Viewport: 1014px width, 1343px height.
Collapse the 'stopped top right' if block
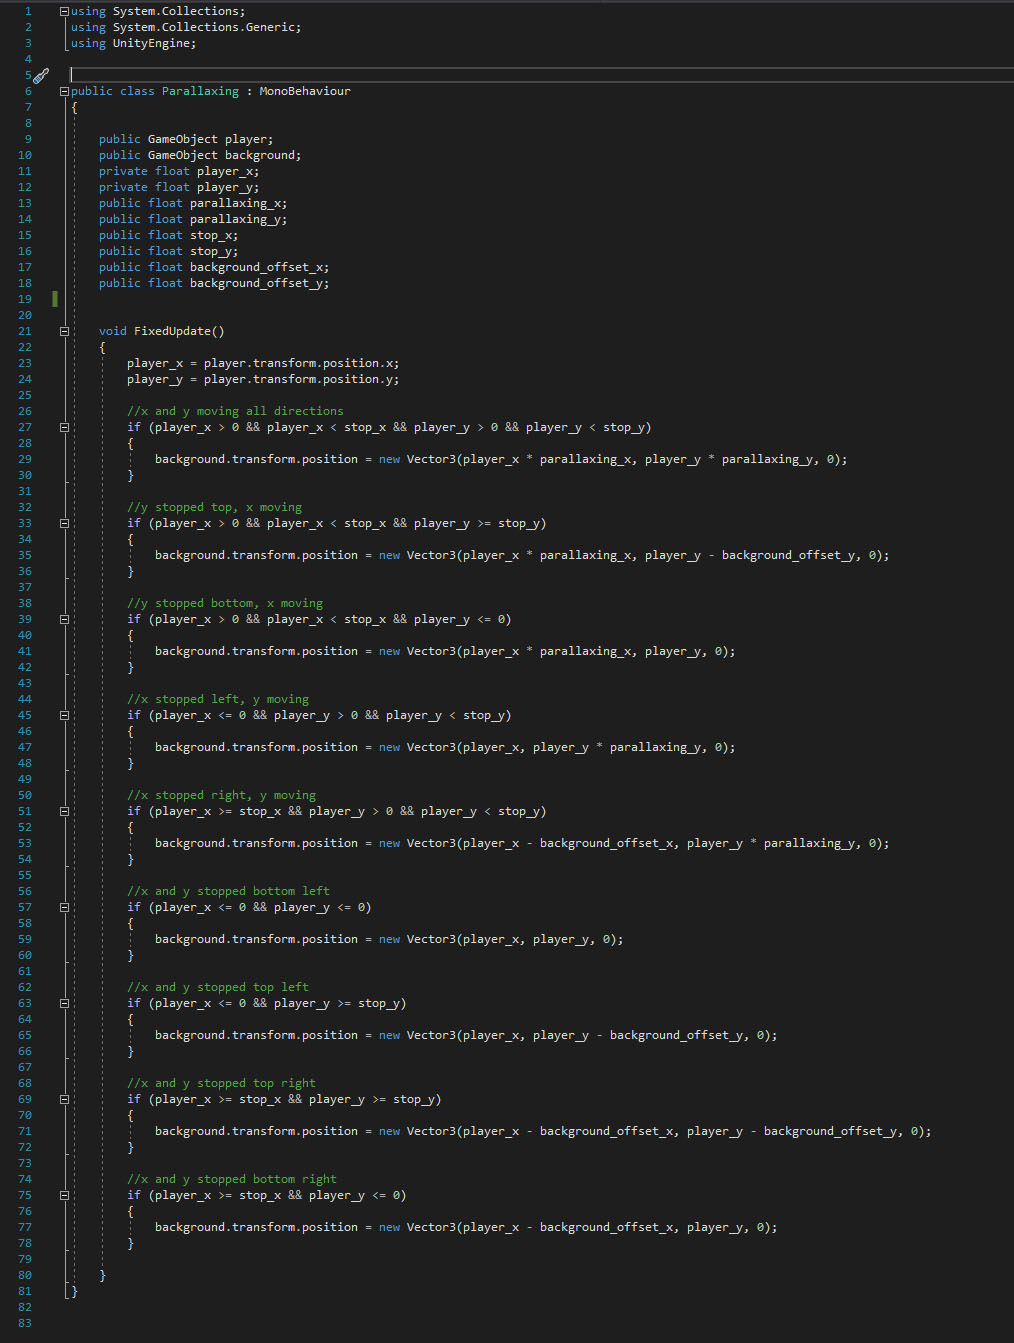(64, 1099)
